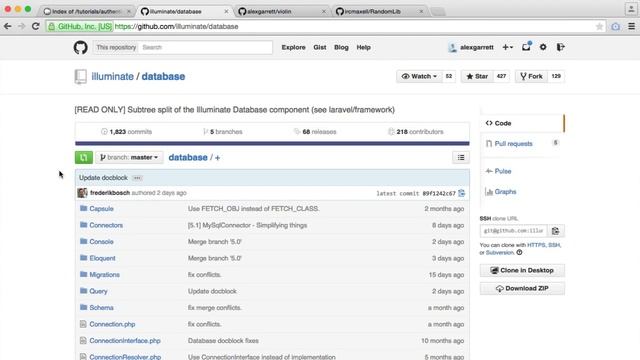
Task: Open the branch master dropdown
Action: point(129,158)
